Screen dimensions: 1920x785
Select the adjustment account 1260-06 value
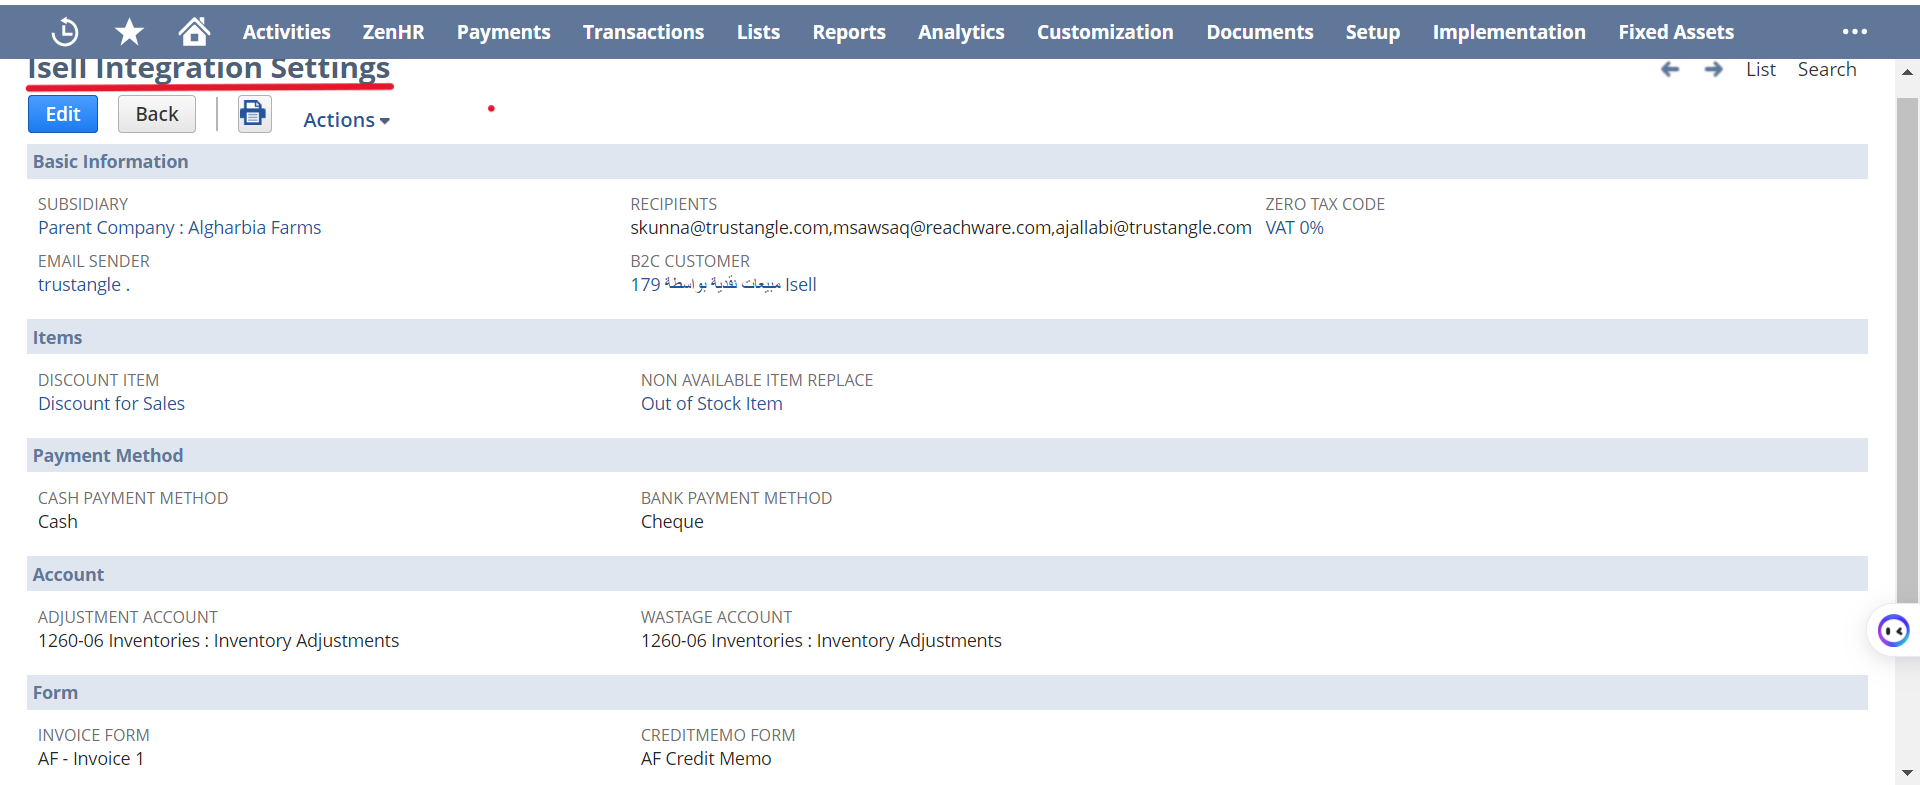tap(218, 641)
